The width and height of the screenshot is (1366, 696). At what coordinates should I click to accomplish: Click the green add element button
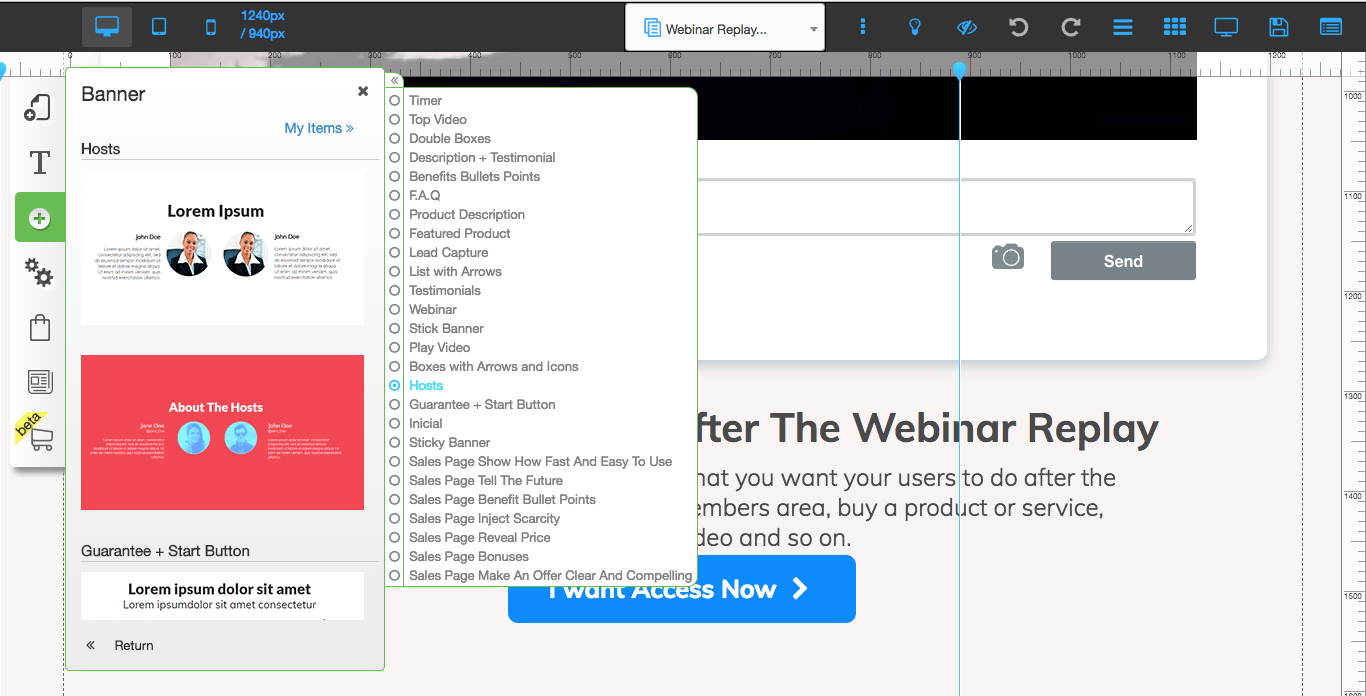click(40, 218)
